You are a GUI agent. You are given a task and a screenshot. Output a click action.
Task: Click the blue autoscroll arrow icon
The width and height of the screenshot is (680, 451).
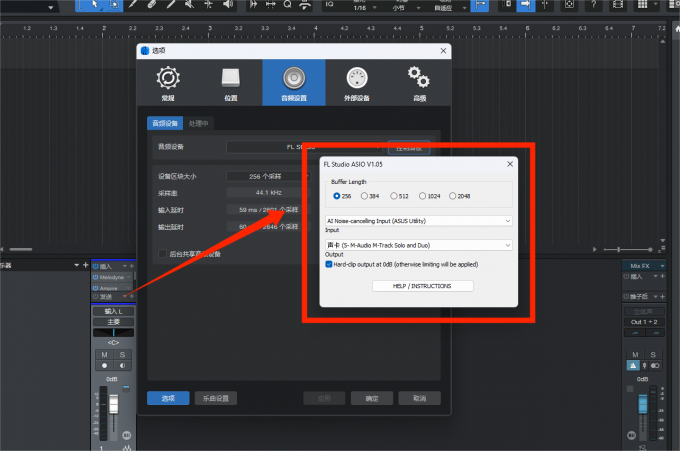(526, 4)
